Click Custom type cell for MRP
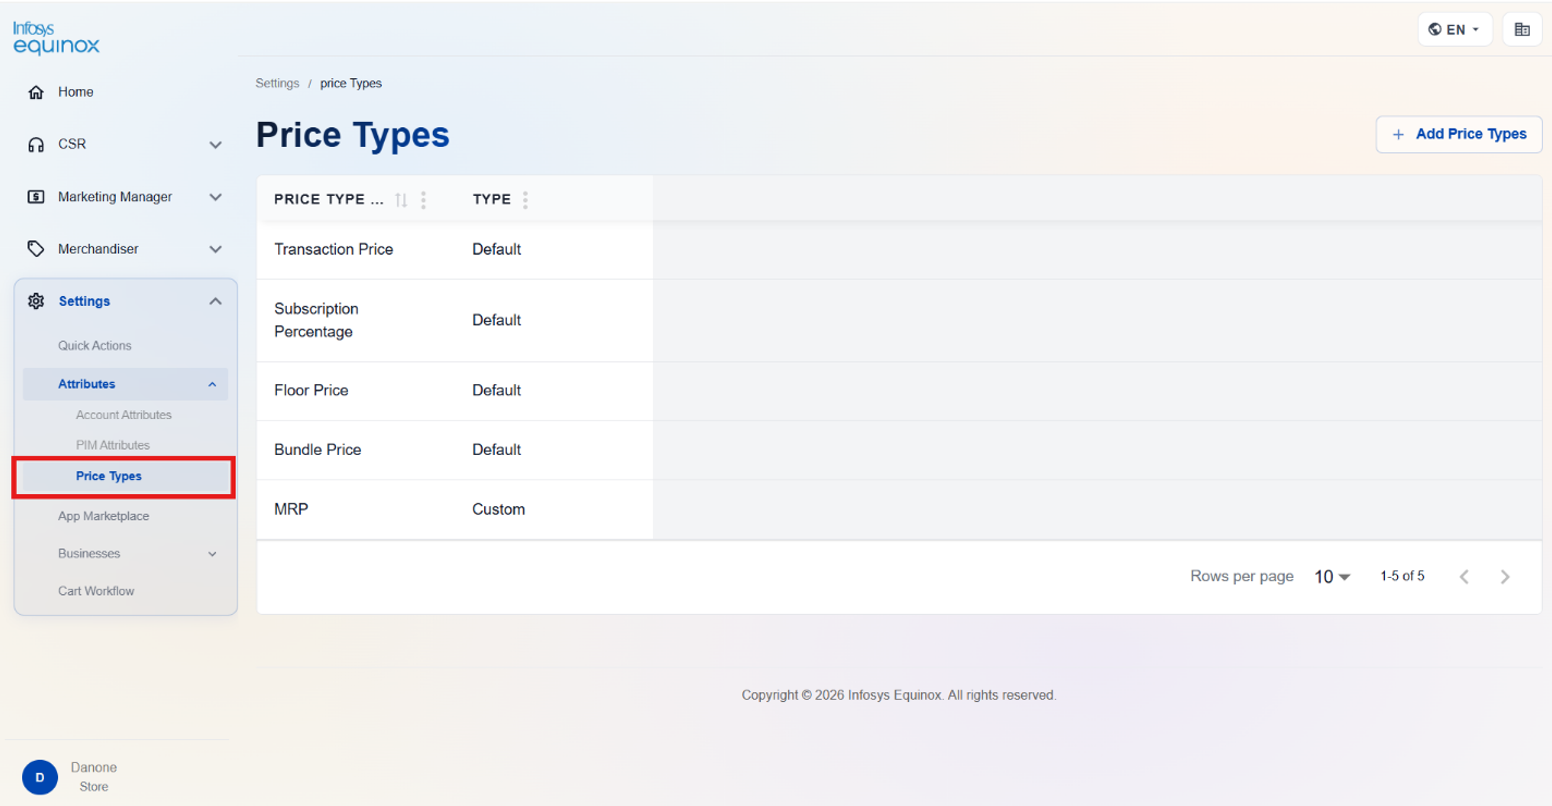Viewport: 1552px width, 806px height. [x=498, y=509]
